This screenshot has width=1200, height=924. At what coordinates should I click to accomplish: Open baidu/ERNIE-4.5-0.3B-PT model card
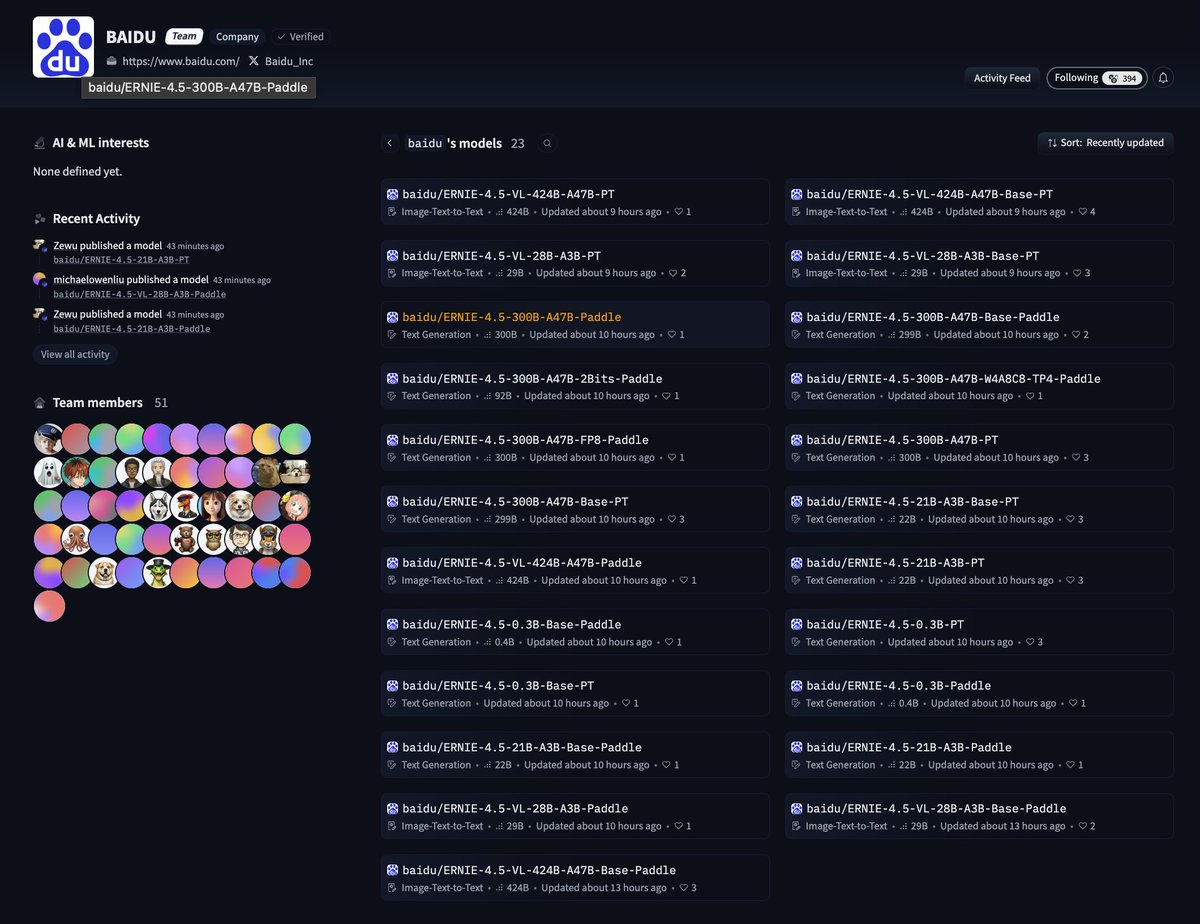[x=979, y=632]
